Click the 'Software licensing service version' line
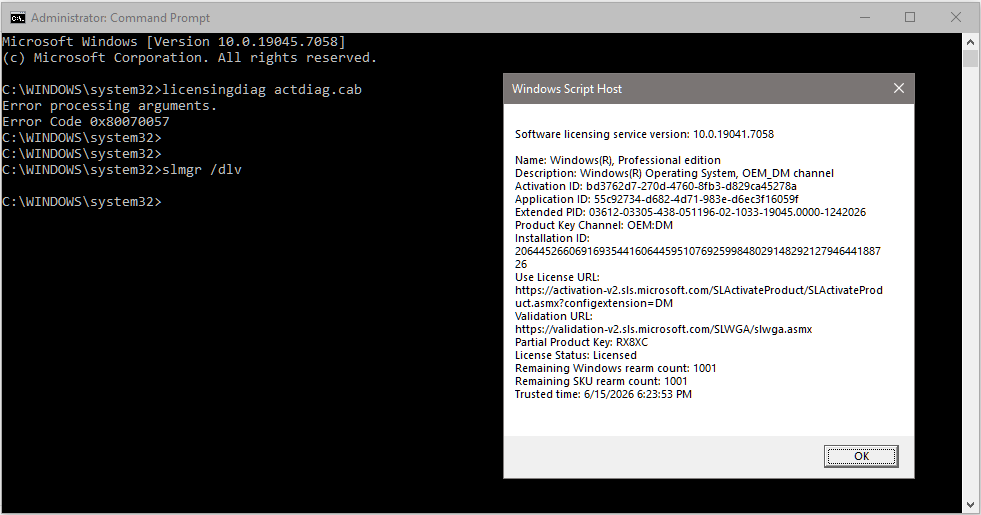981x515 pixels. point(644,134)
